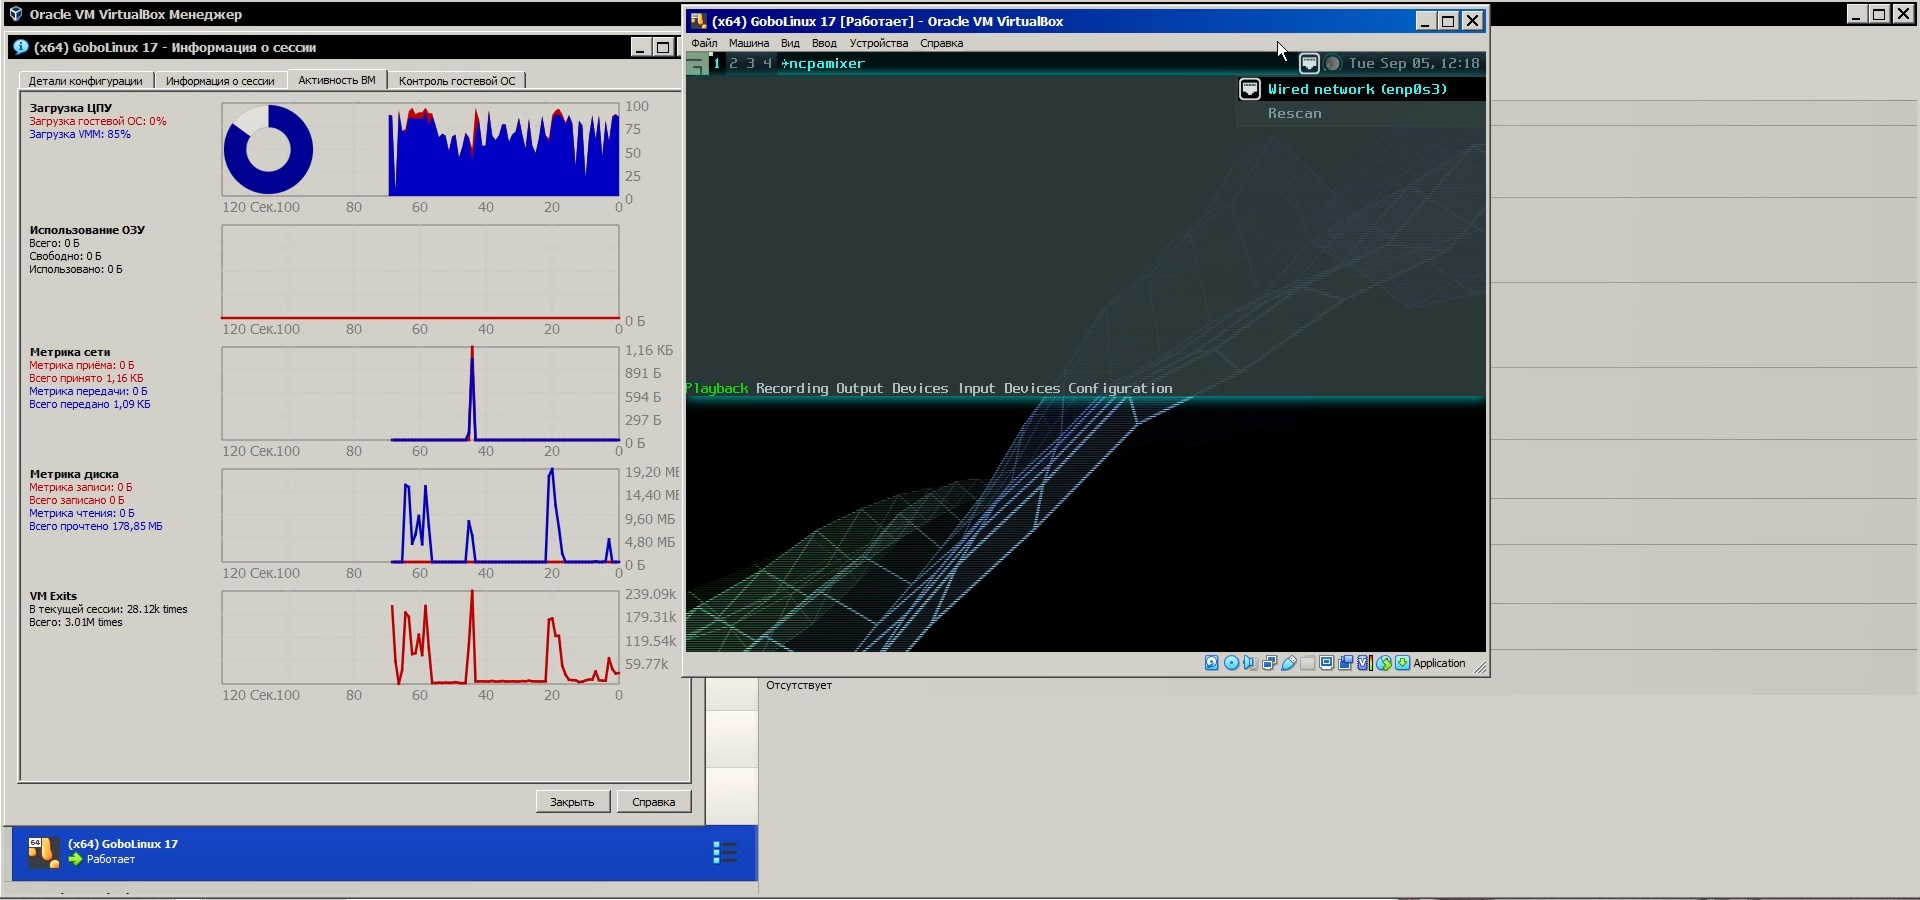The width and height of the screenshot is (1920, 900).
Task: Click Rescan in the network menu
Action: (1294, 113)
